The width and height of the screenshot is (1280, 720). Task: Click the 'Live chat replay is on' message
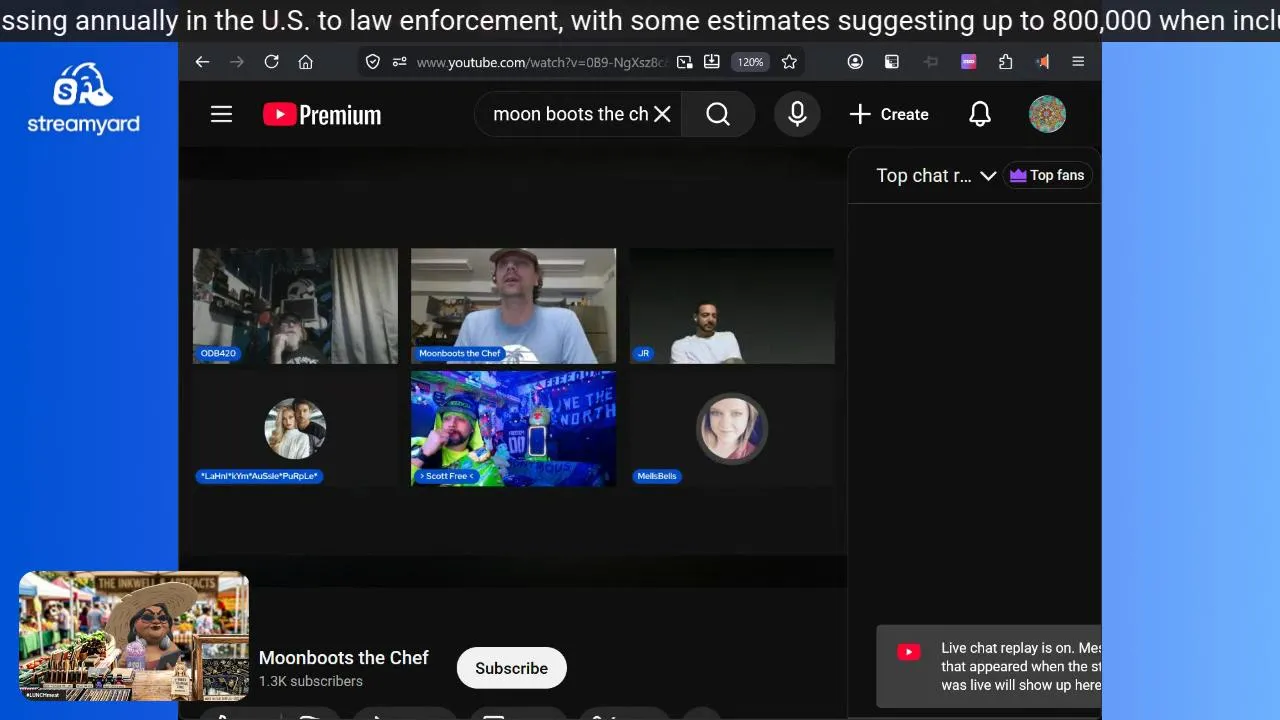point(1021,666)
